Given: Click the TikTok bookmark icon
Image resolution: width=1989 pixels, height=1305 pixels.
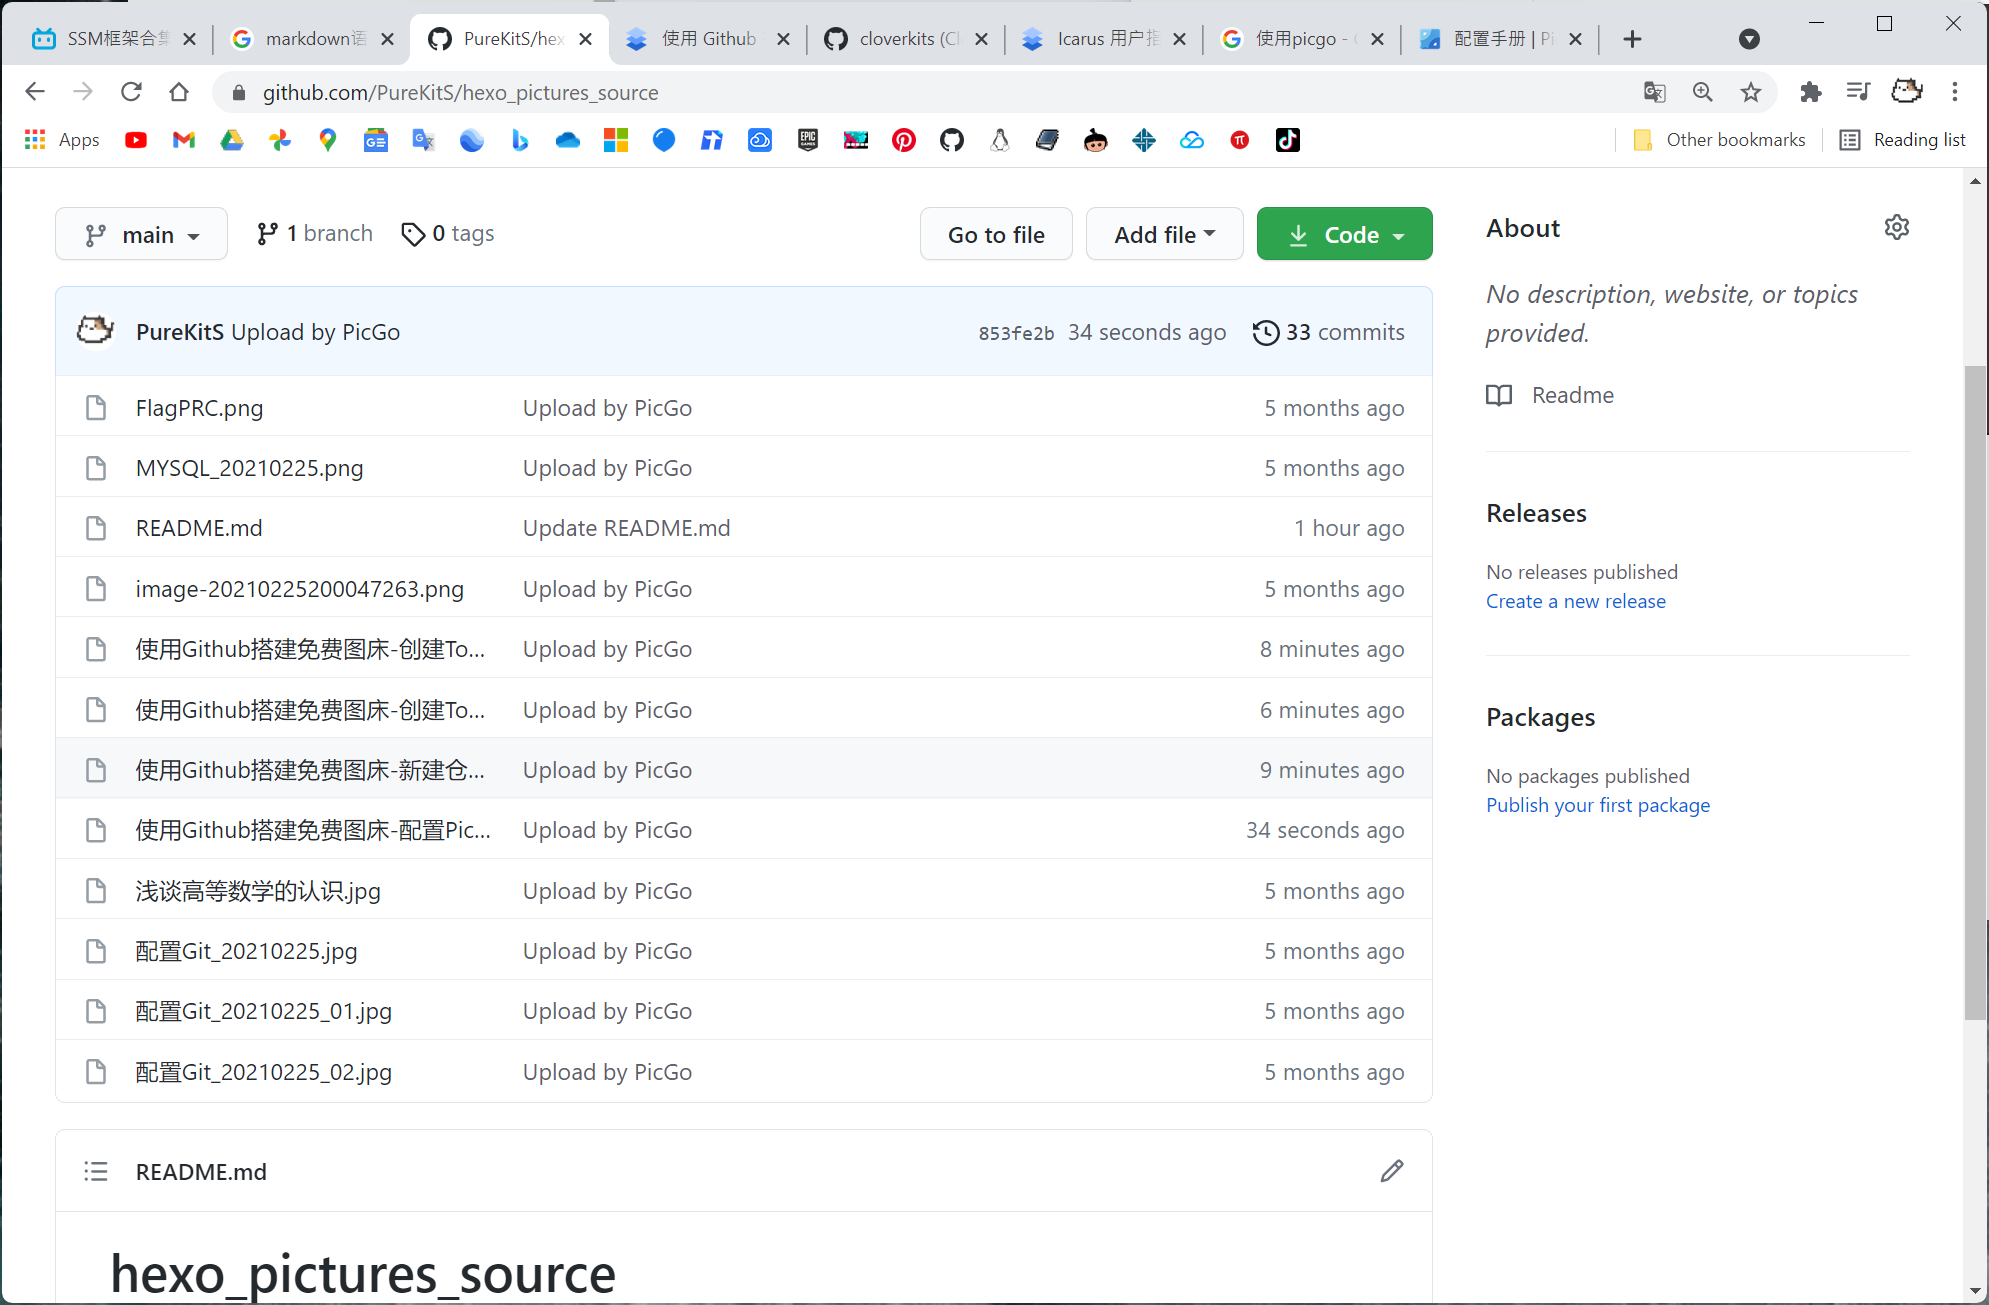Looking at the screenshot, I should click(x=1287, y=140).
